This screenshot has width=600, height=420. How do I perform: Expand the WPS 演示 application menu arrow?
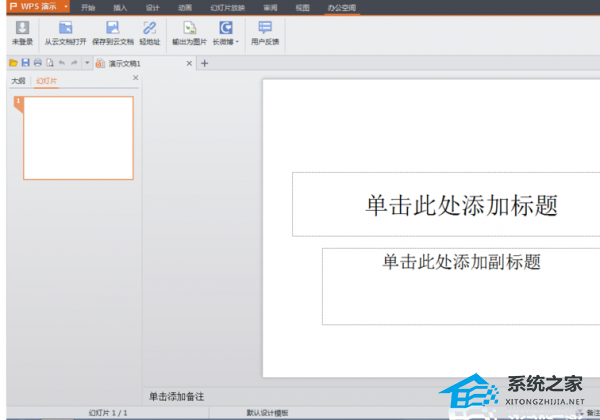point(65,6)
